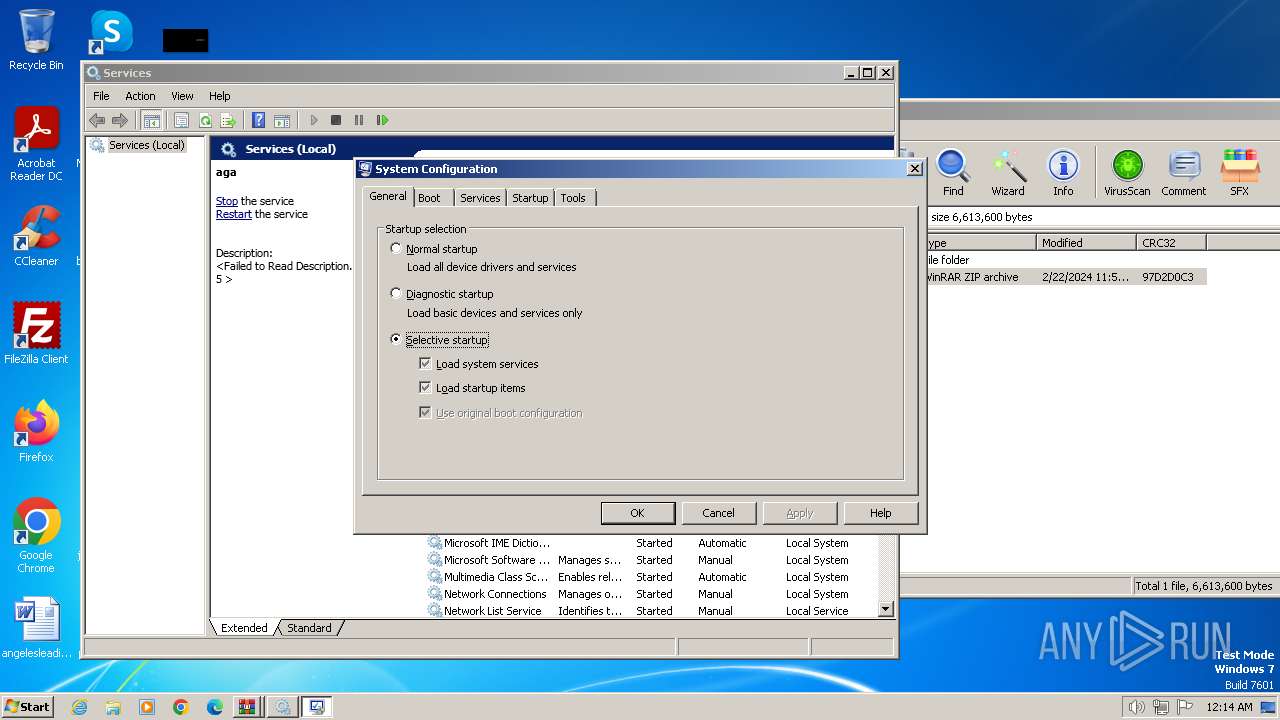Screen dimensions: 1280x720
Task: Select WinRAR ZIP archive file row
Action: coord(1065,277)
